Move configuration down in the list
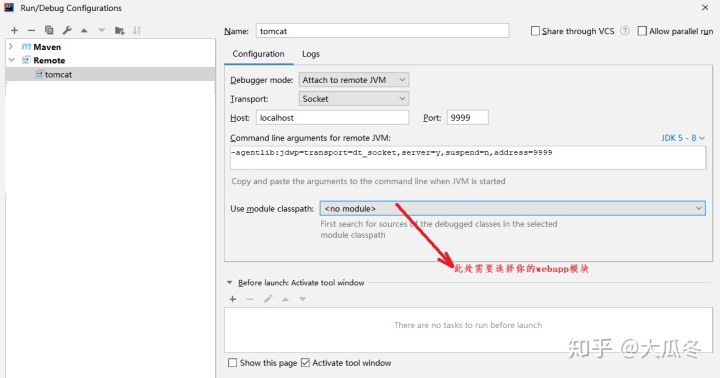This screenshot has height=378, width=720. (101, 30)
